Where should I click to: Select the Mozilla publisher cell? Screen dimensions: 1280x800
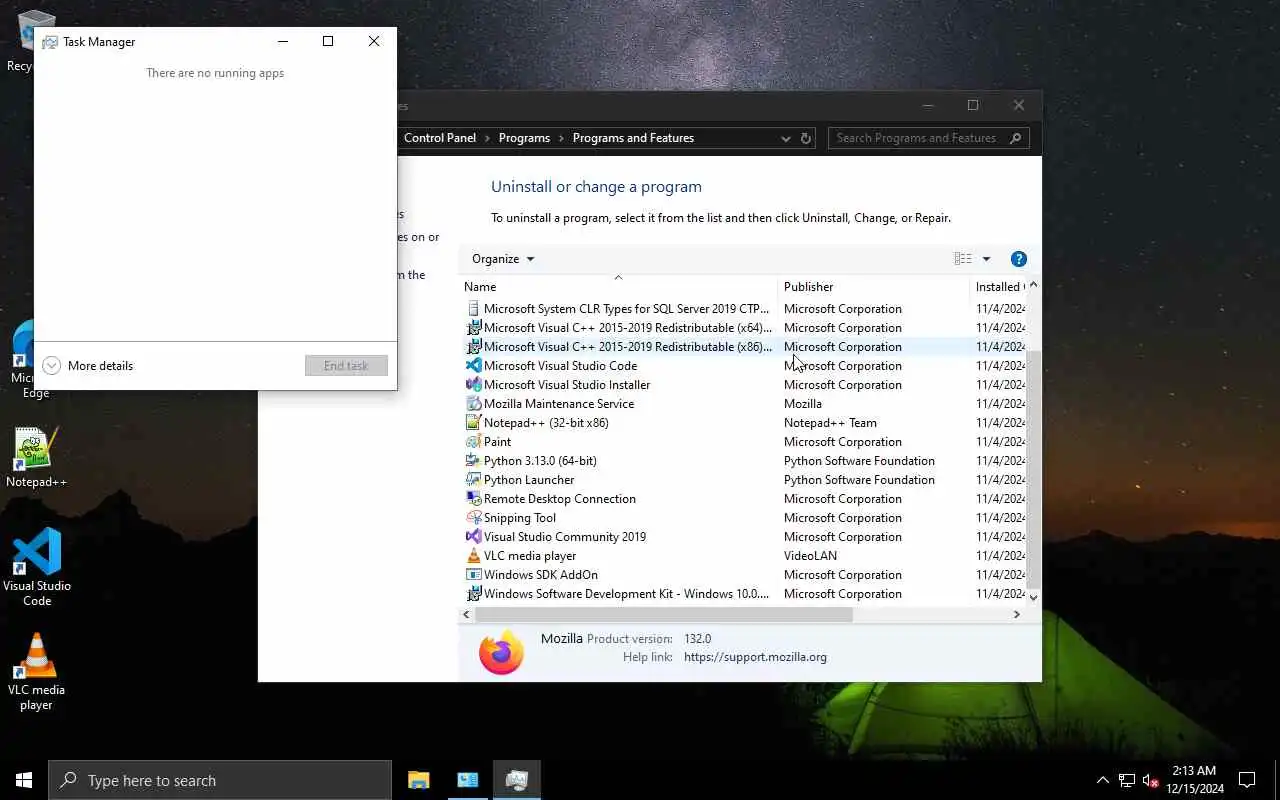803,404
